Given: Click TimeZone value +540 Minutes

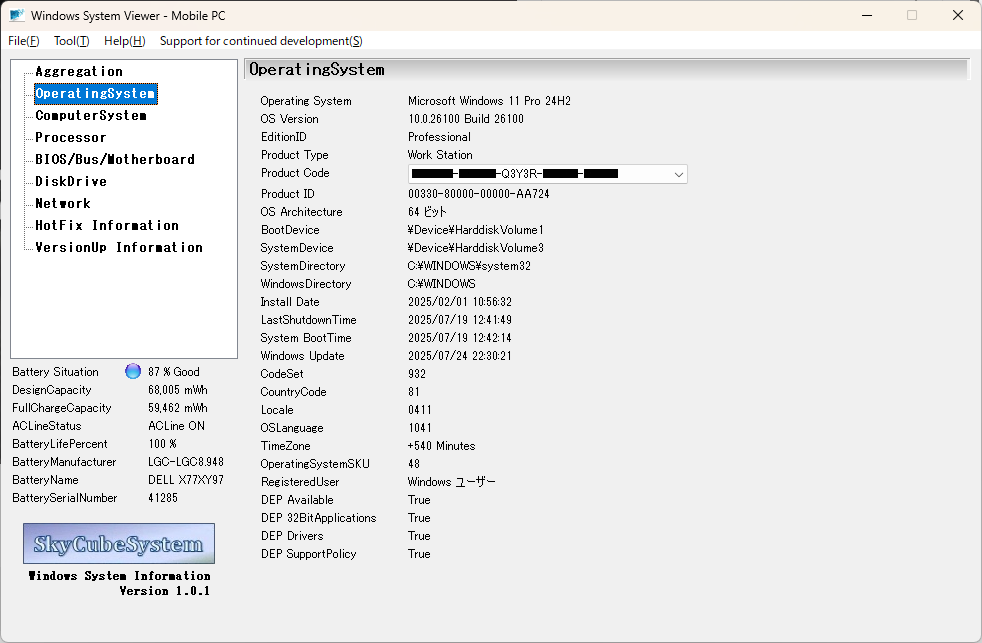Looking at the screenshot, I should tap(441, 446).
